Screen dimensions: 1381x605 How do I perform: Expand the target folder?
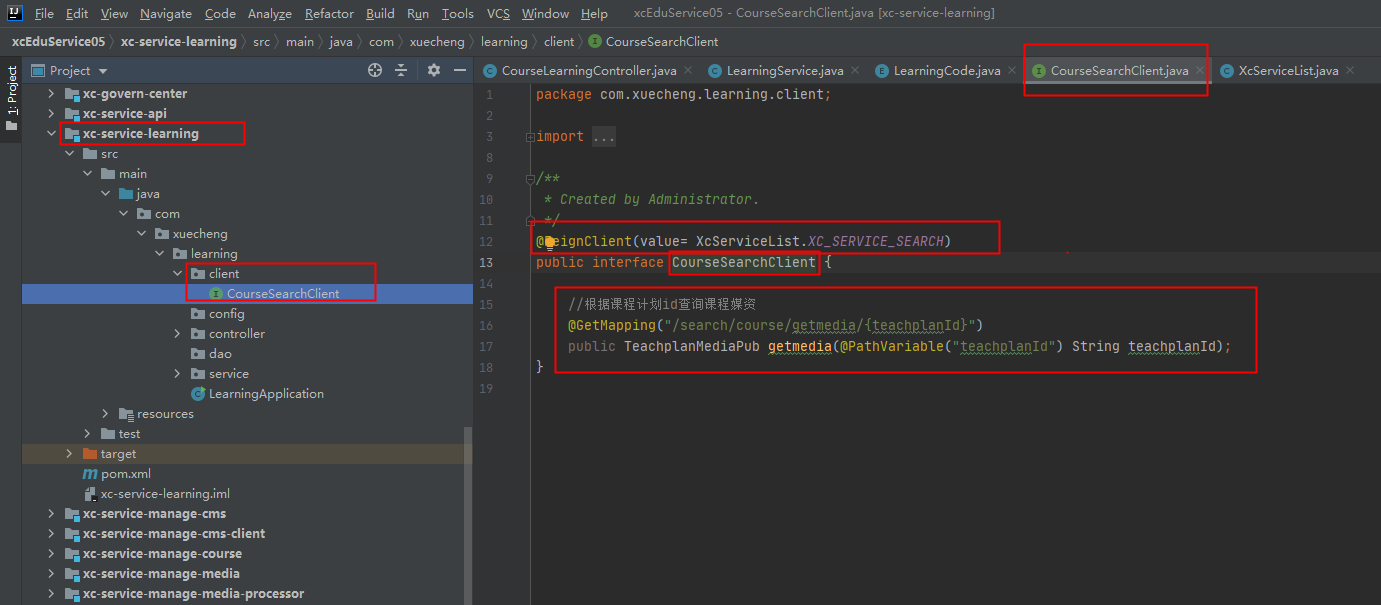(69, 454)
